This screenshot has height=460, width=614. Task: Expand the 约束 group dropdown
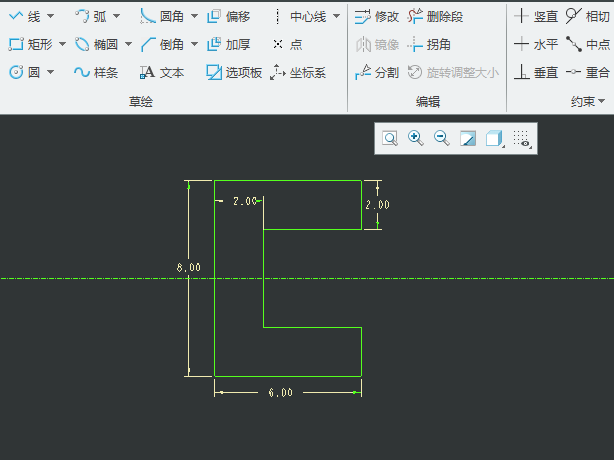click(x=588, y=102)
